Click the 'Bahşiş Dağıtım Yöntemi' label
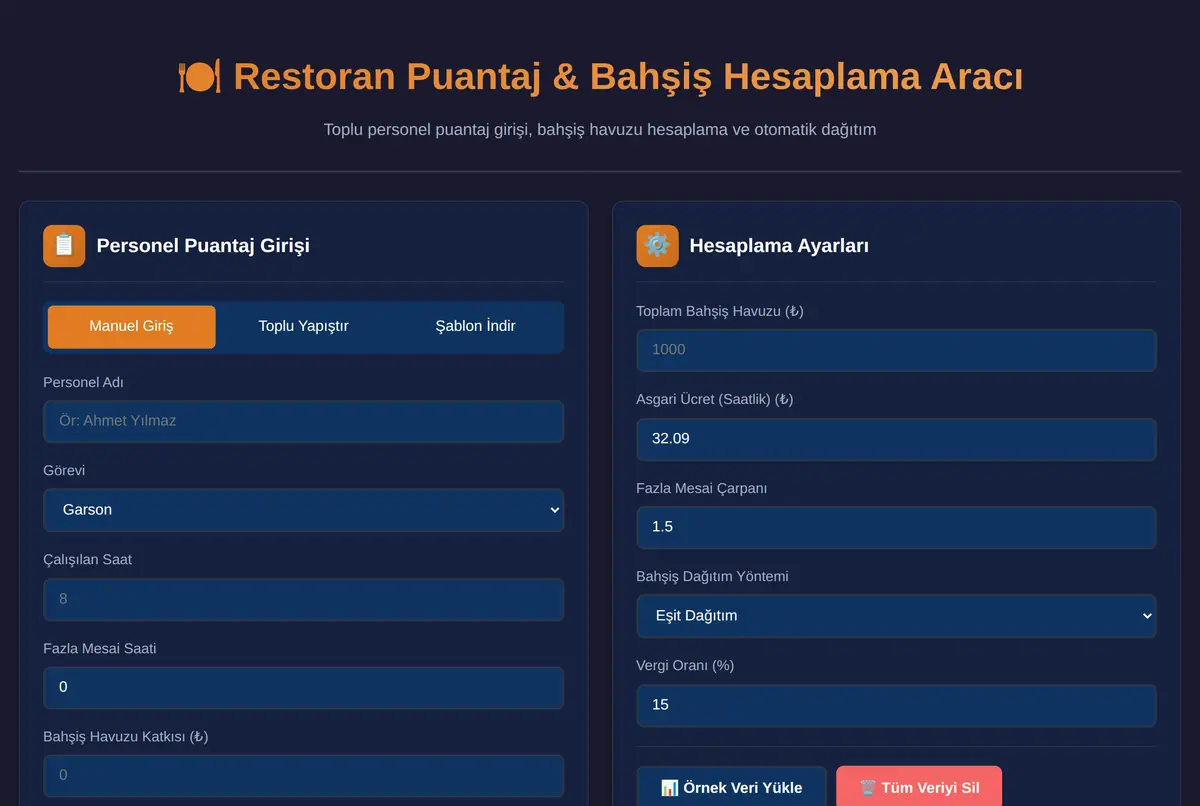This screenshot has height=806, width=1200. pos(712,577)
